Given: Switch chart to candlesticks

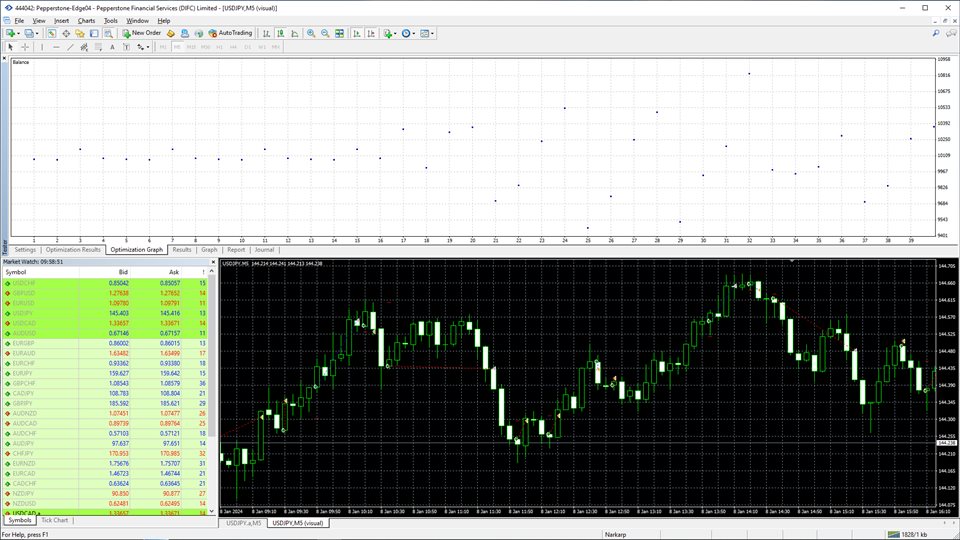Looking at the screenshot, I should click(280, 33).
